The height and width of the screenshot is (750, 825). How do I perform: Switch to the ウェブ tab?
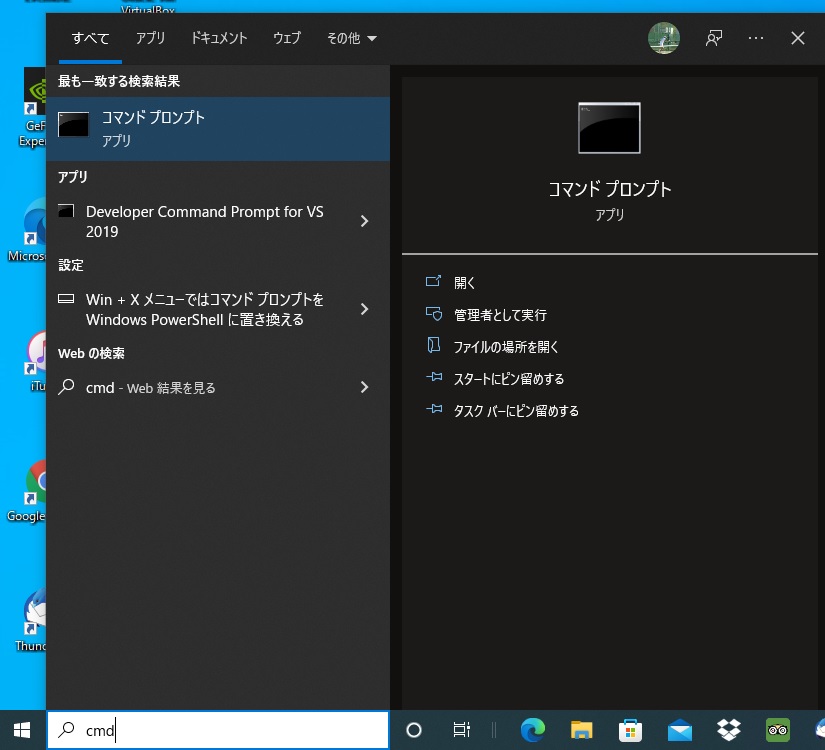[x=287, y=38]
